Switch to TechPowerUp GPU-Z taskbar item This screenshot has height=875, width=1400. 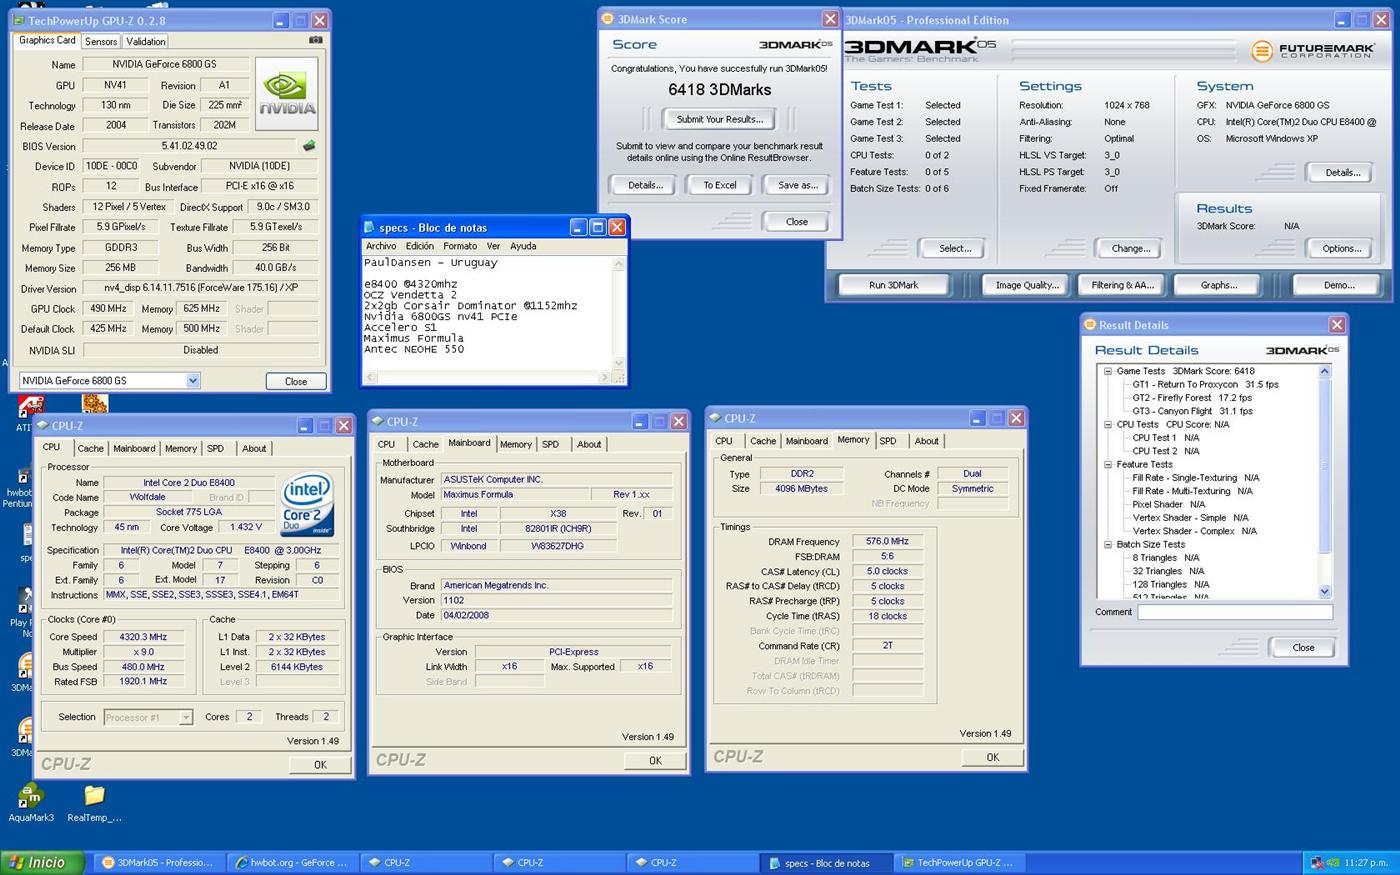(x=958, y=862)
